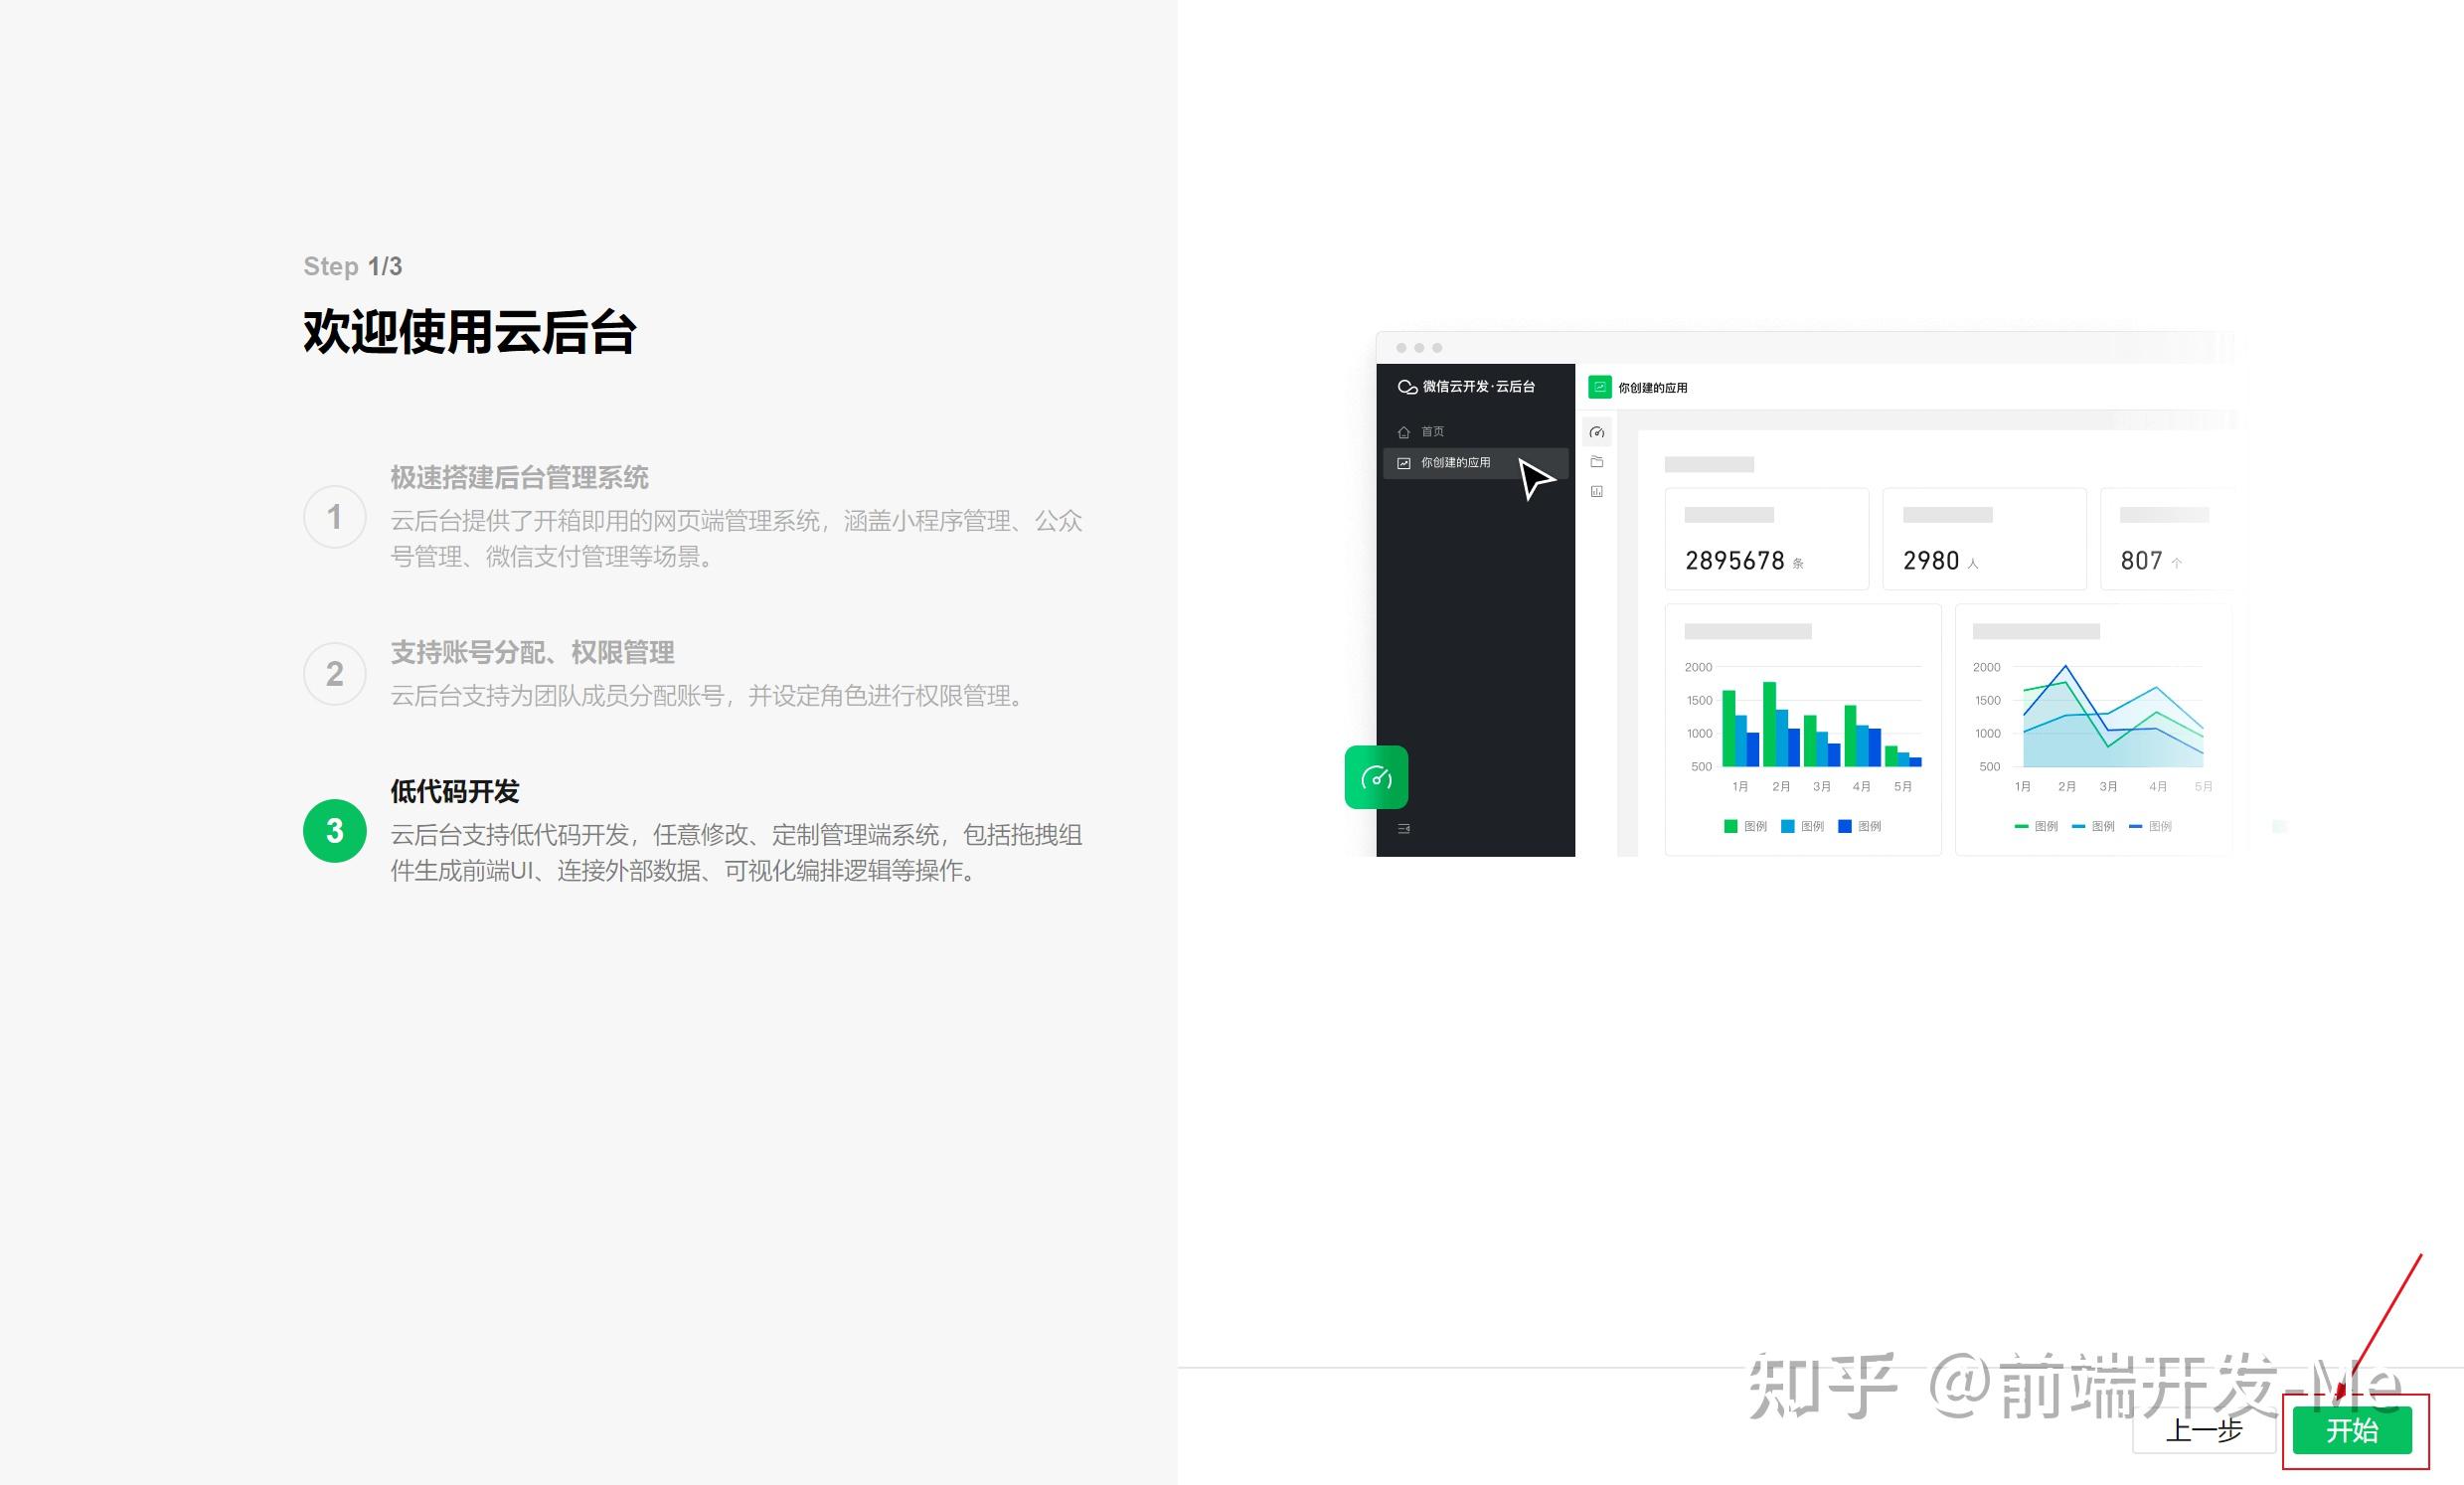Click the 首页 home icon
The height and width of the screenshot is (1485, 2464).
(1403, 432)
